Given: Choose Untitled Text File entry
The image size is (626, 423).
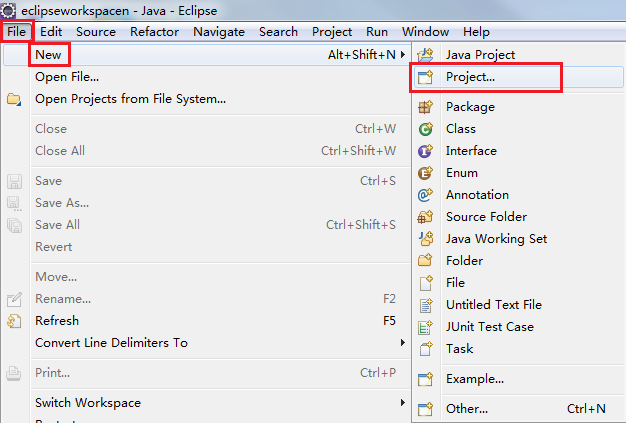Looking at the screenshot, I should (x=494, y=305).
